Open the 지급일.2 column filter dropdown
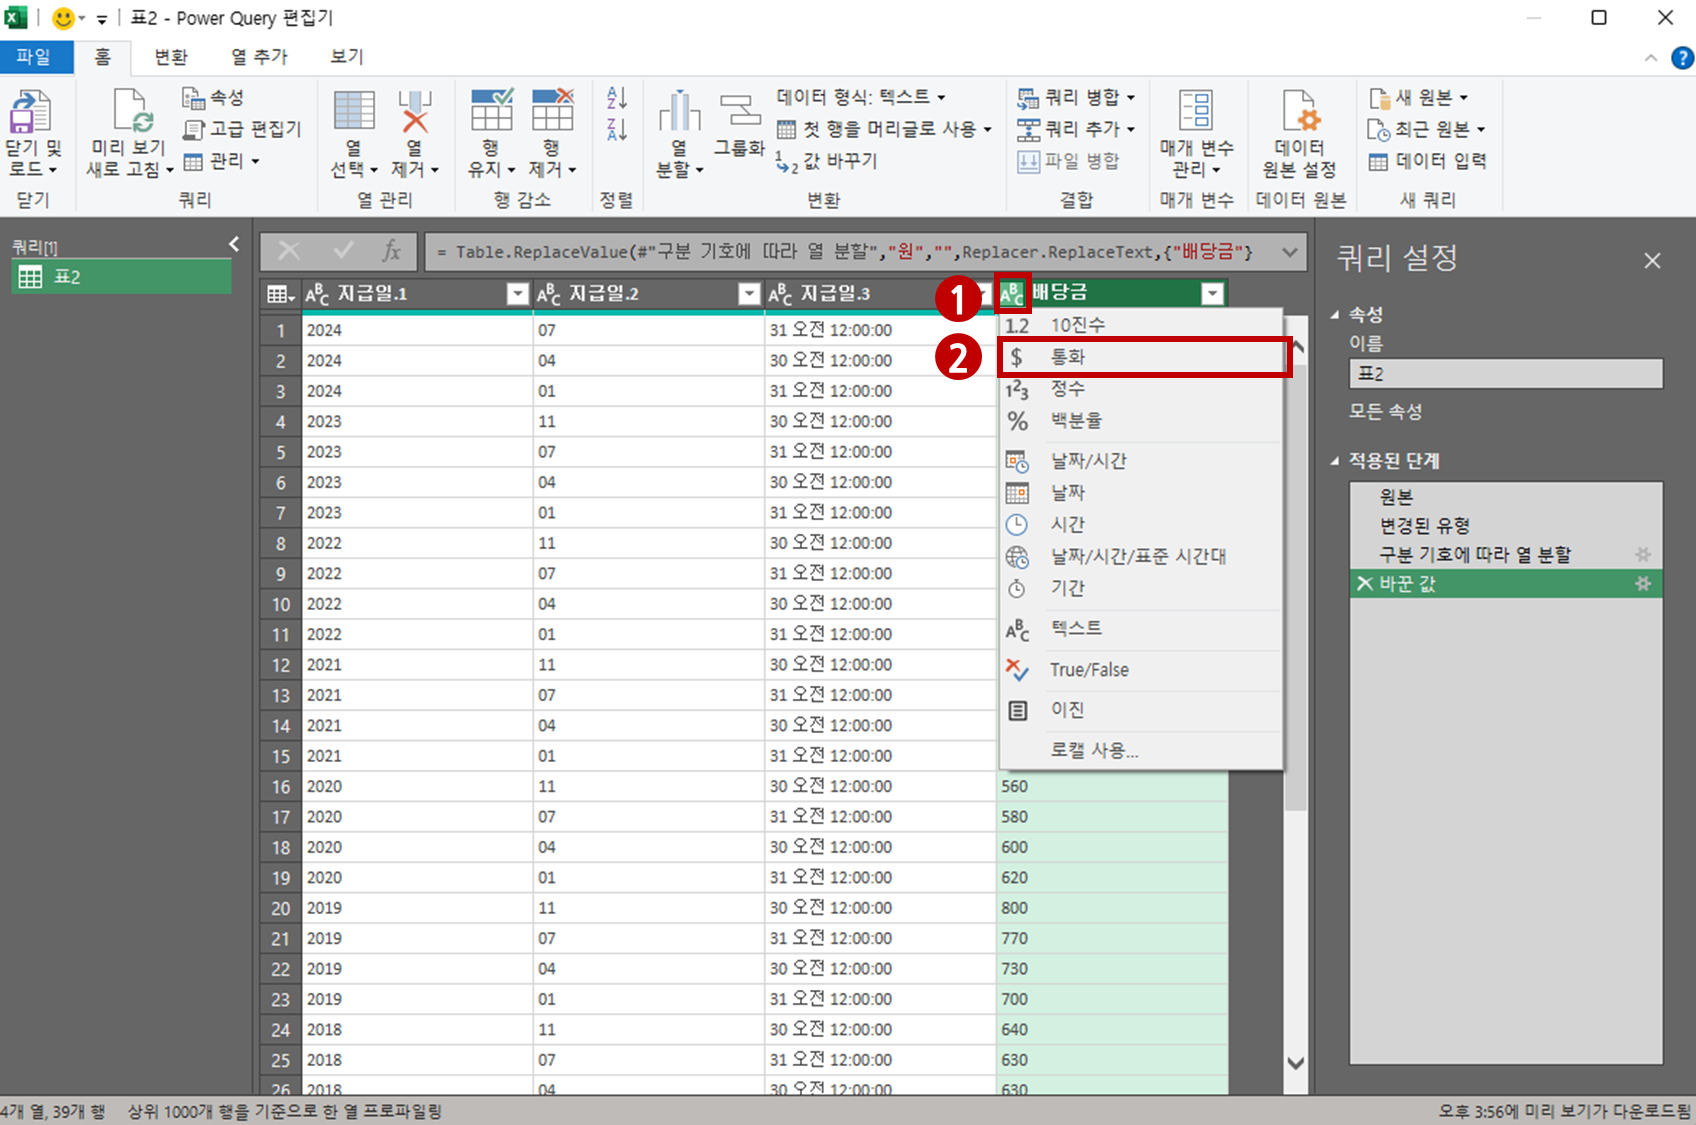Image resolution: width=1696 pixels, height=1125 pixels. (749, 294)
